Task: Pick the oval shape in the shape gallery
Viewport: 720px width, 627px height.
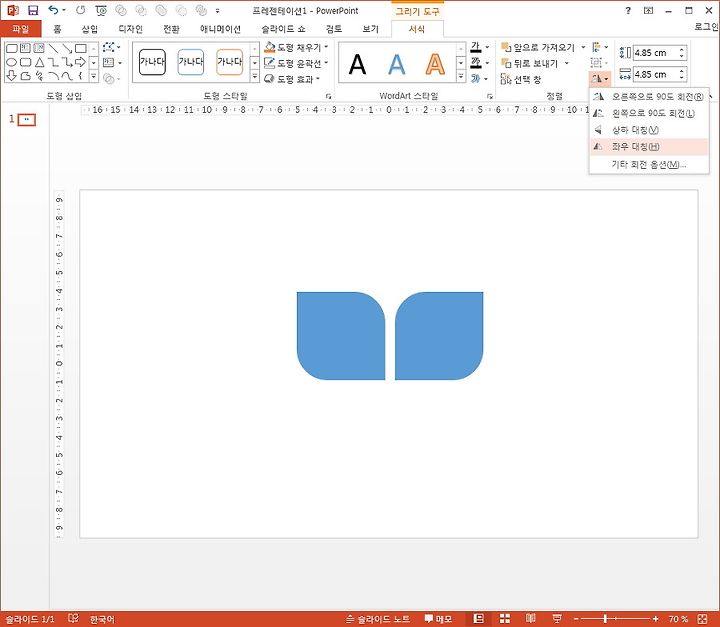Action: click(12, 62)
